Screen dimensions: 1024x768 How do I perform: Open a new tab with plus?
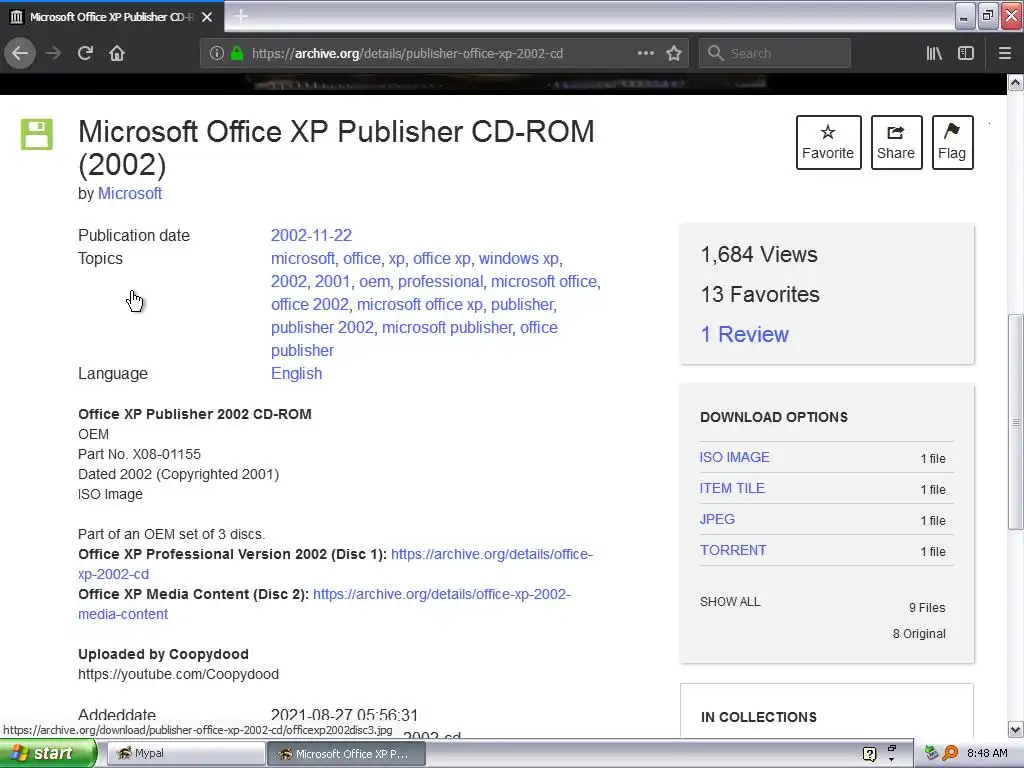coord(241,16)
